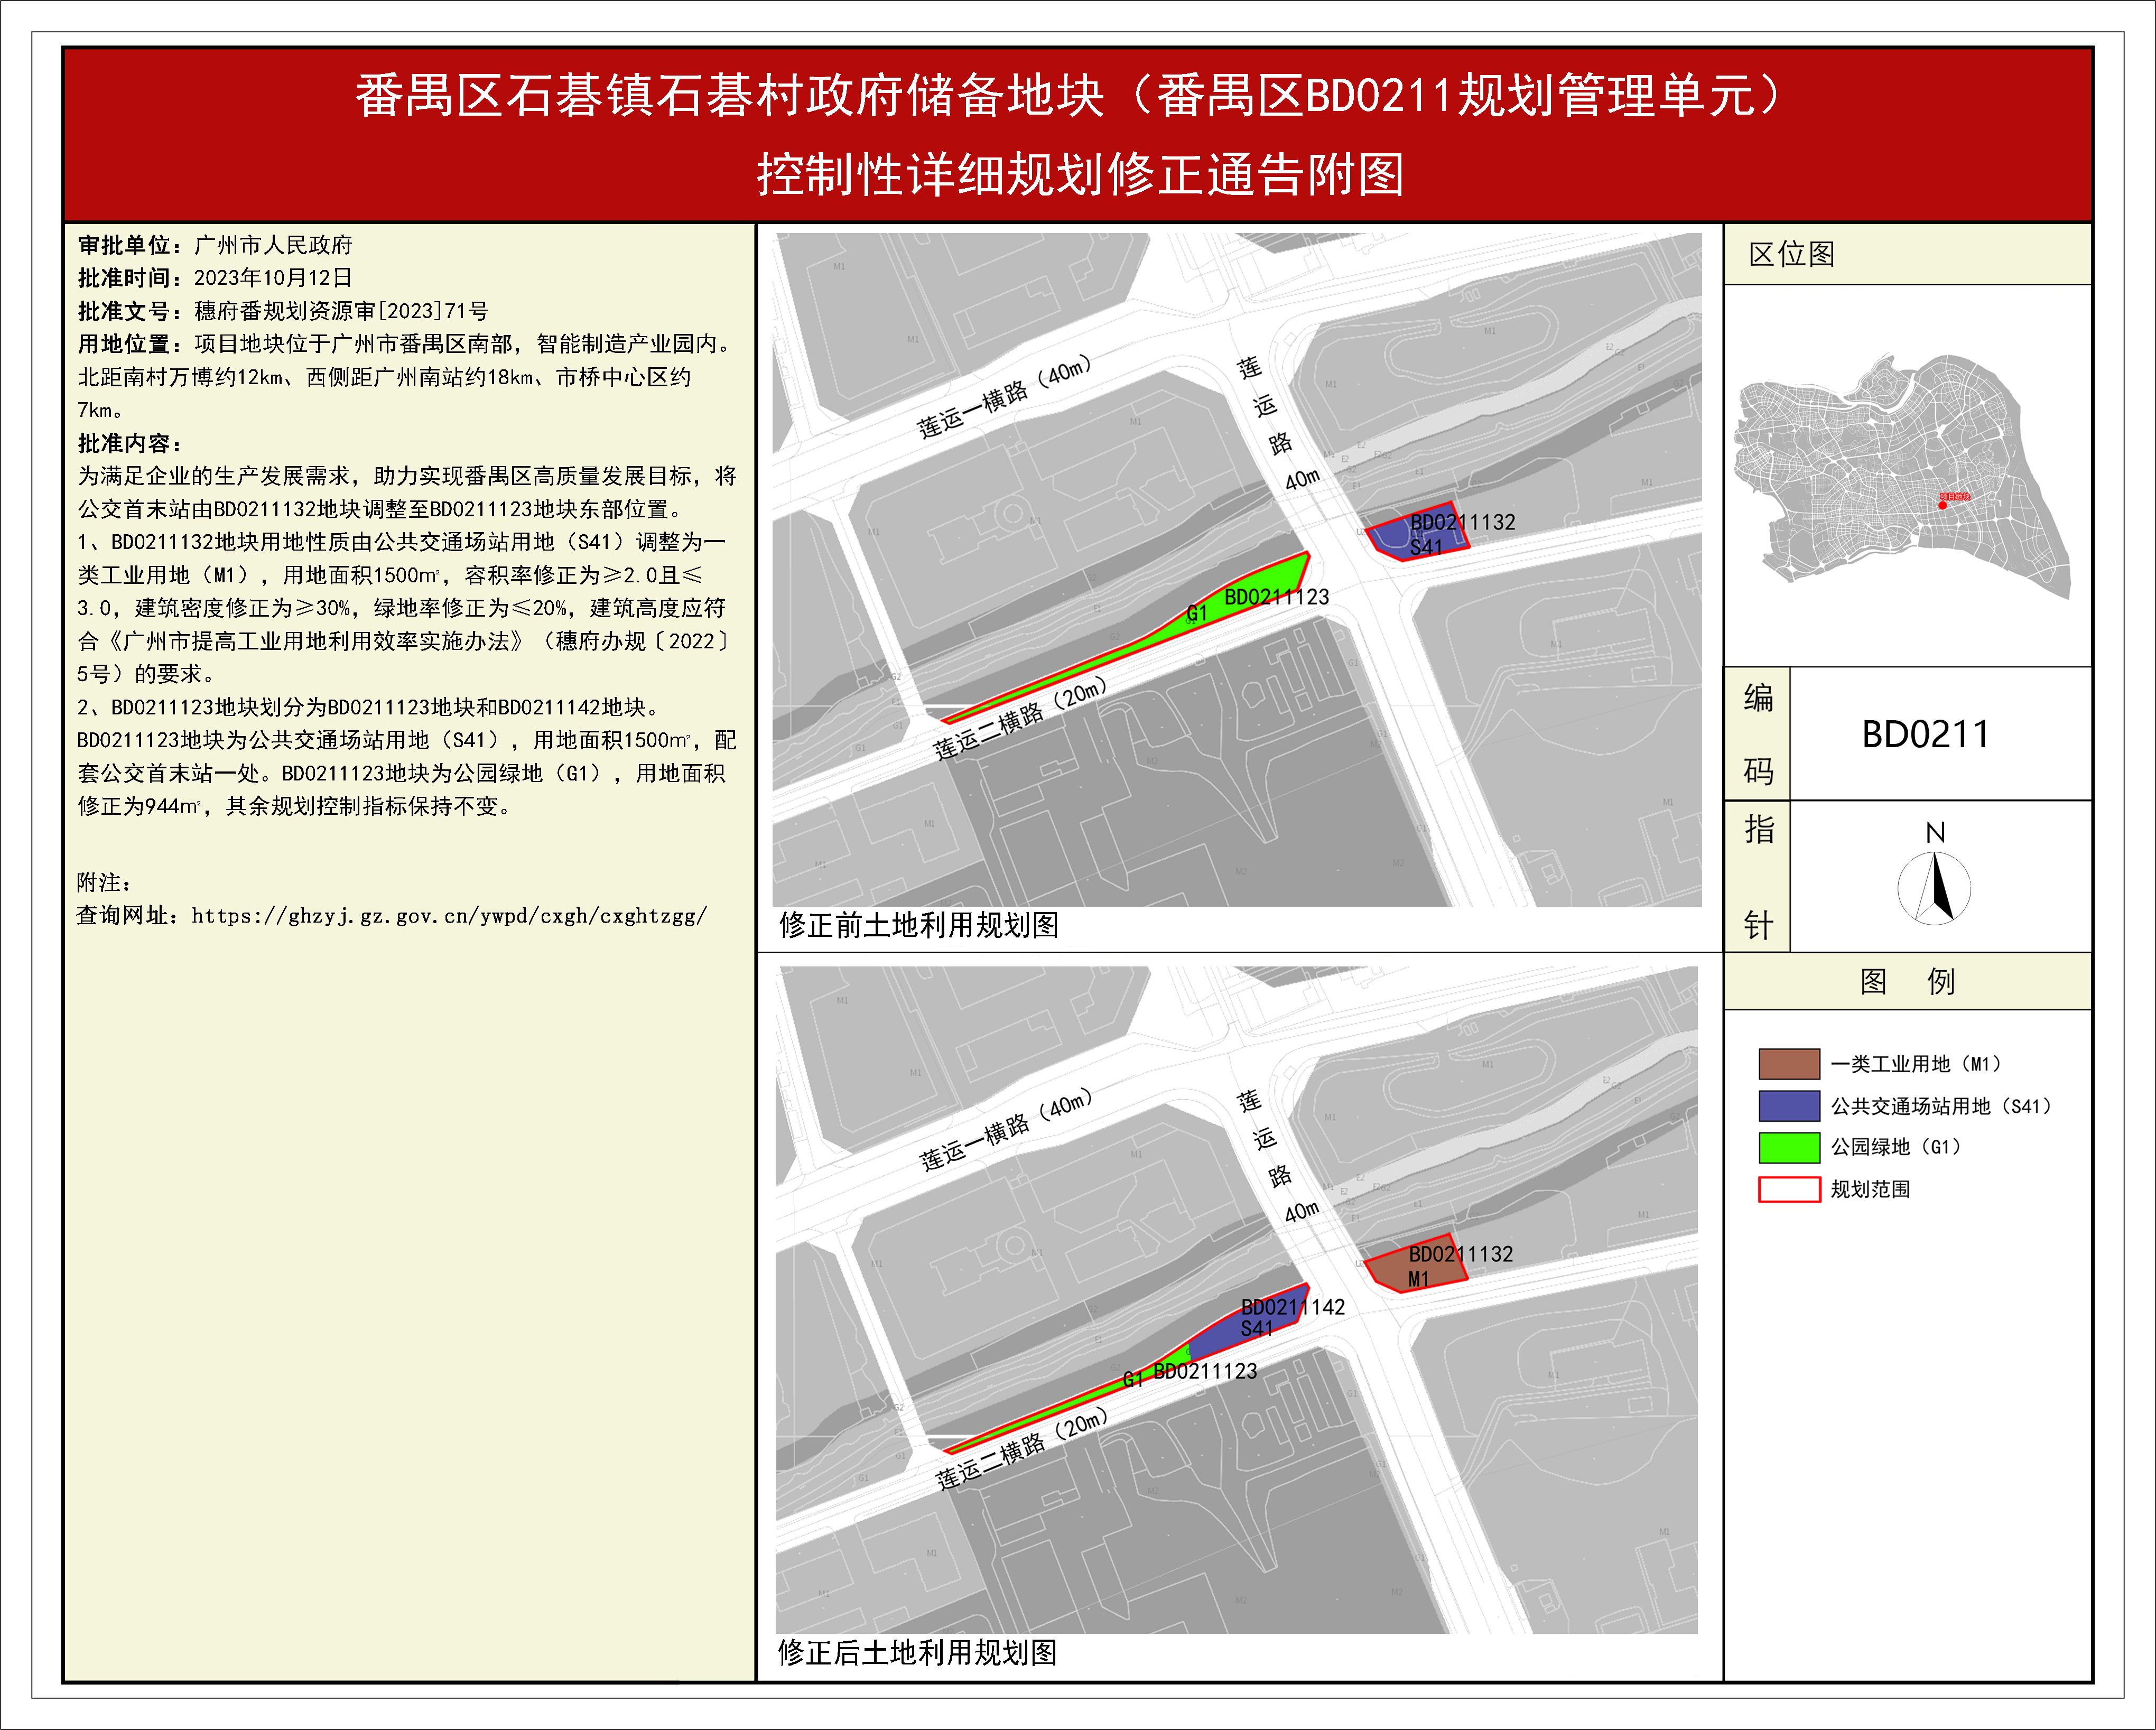This screenshot has height=1730, width=2156.
Task: Click the 区位图 header label
Action: pos(1792,254)
